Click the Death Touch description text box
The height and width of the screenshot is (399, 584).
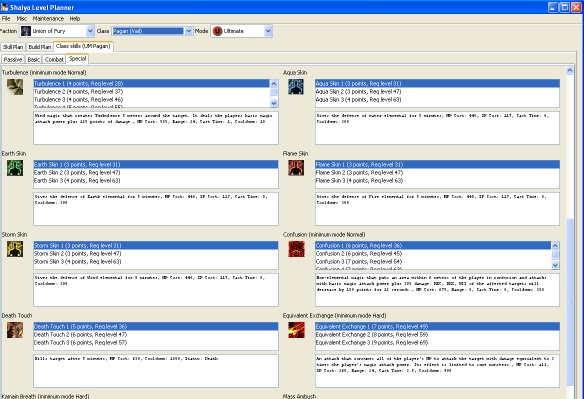coord(156,371)
